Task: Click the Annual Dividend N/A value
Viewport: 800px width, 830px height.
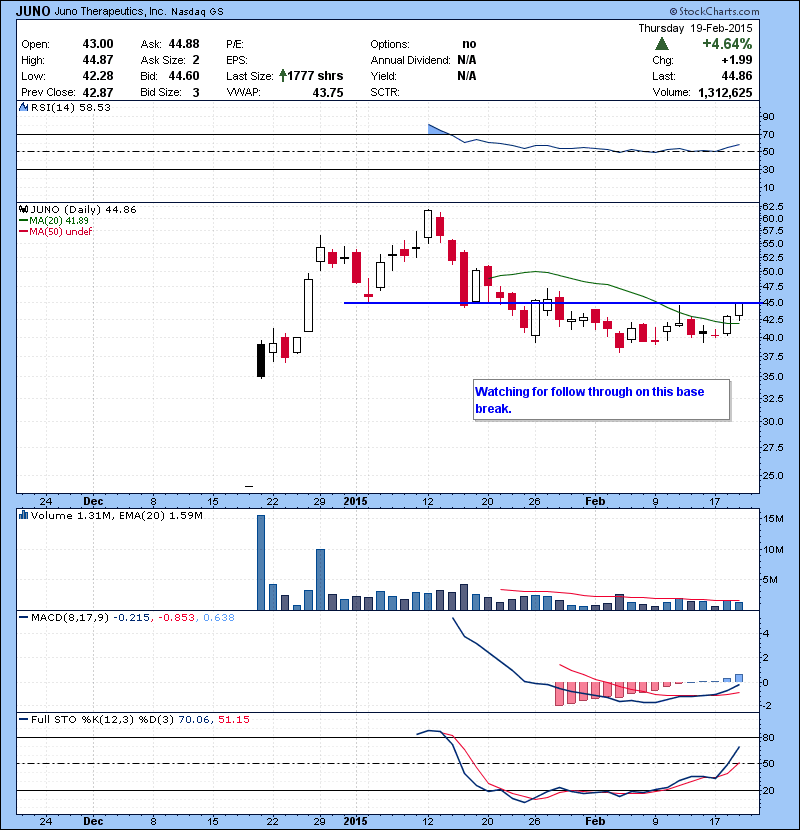Action: pyautogui.click(x=466, y=60)
